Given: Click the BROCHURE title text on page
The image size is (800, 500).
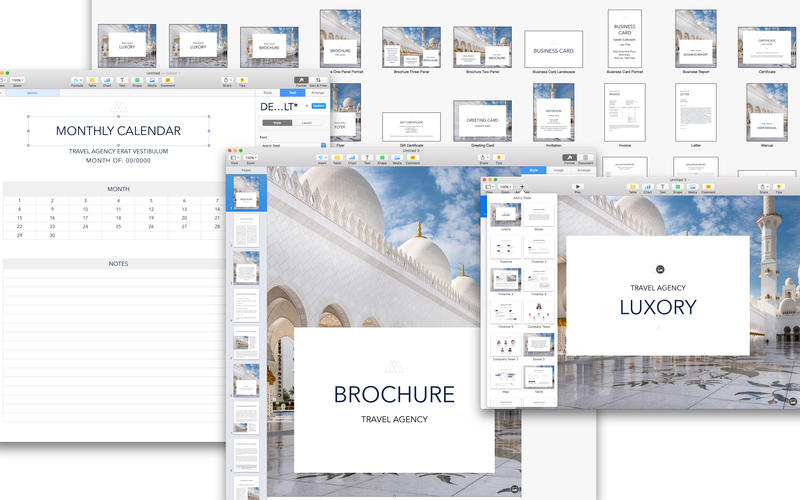Looking at the screenshot, I should click(x=394, y=394).
